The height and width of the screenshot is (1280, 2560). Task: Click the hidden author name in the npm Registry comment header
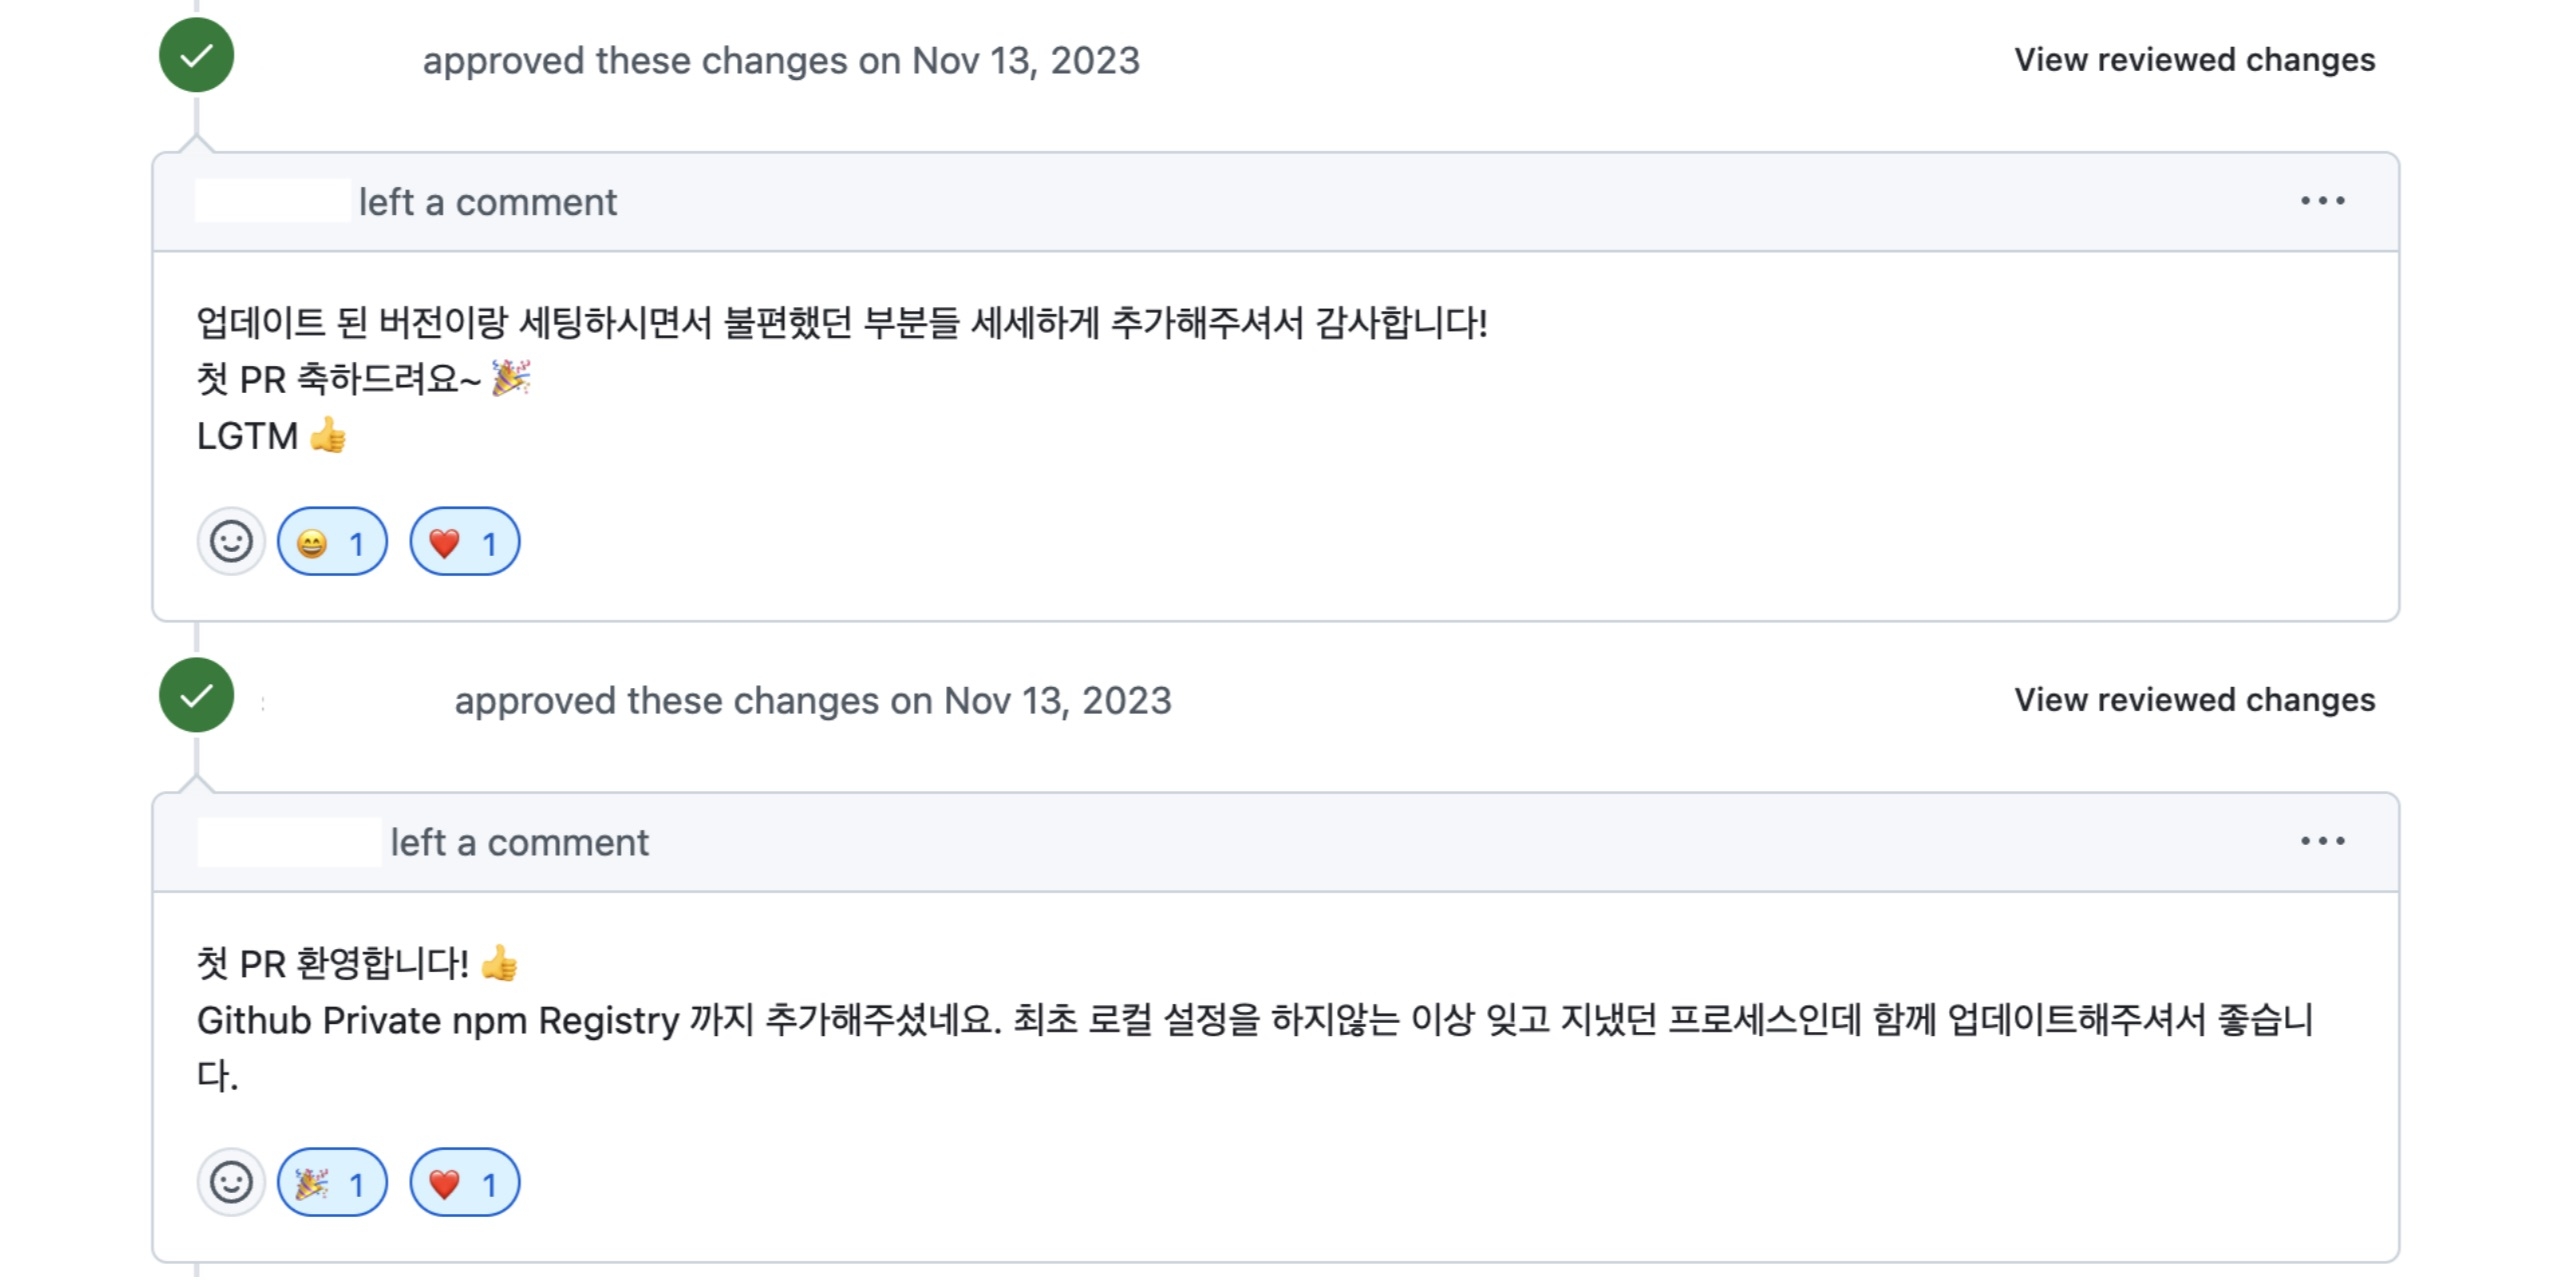289,842
